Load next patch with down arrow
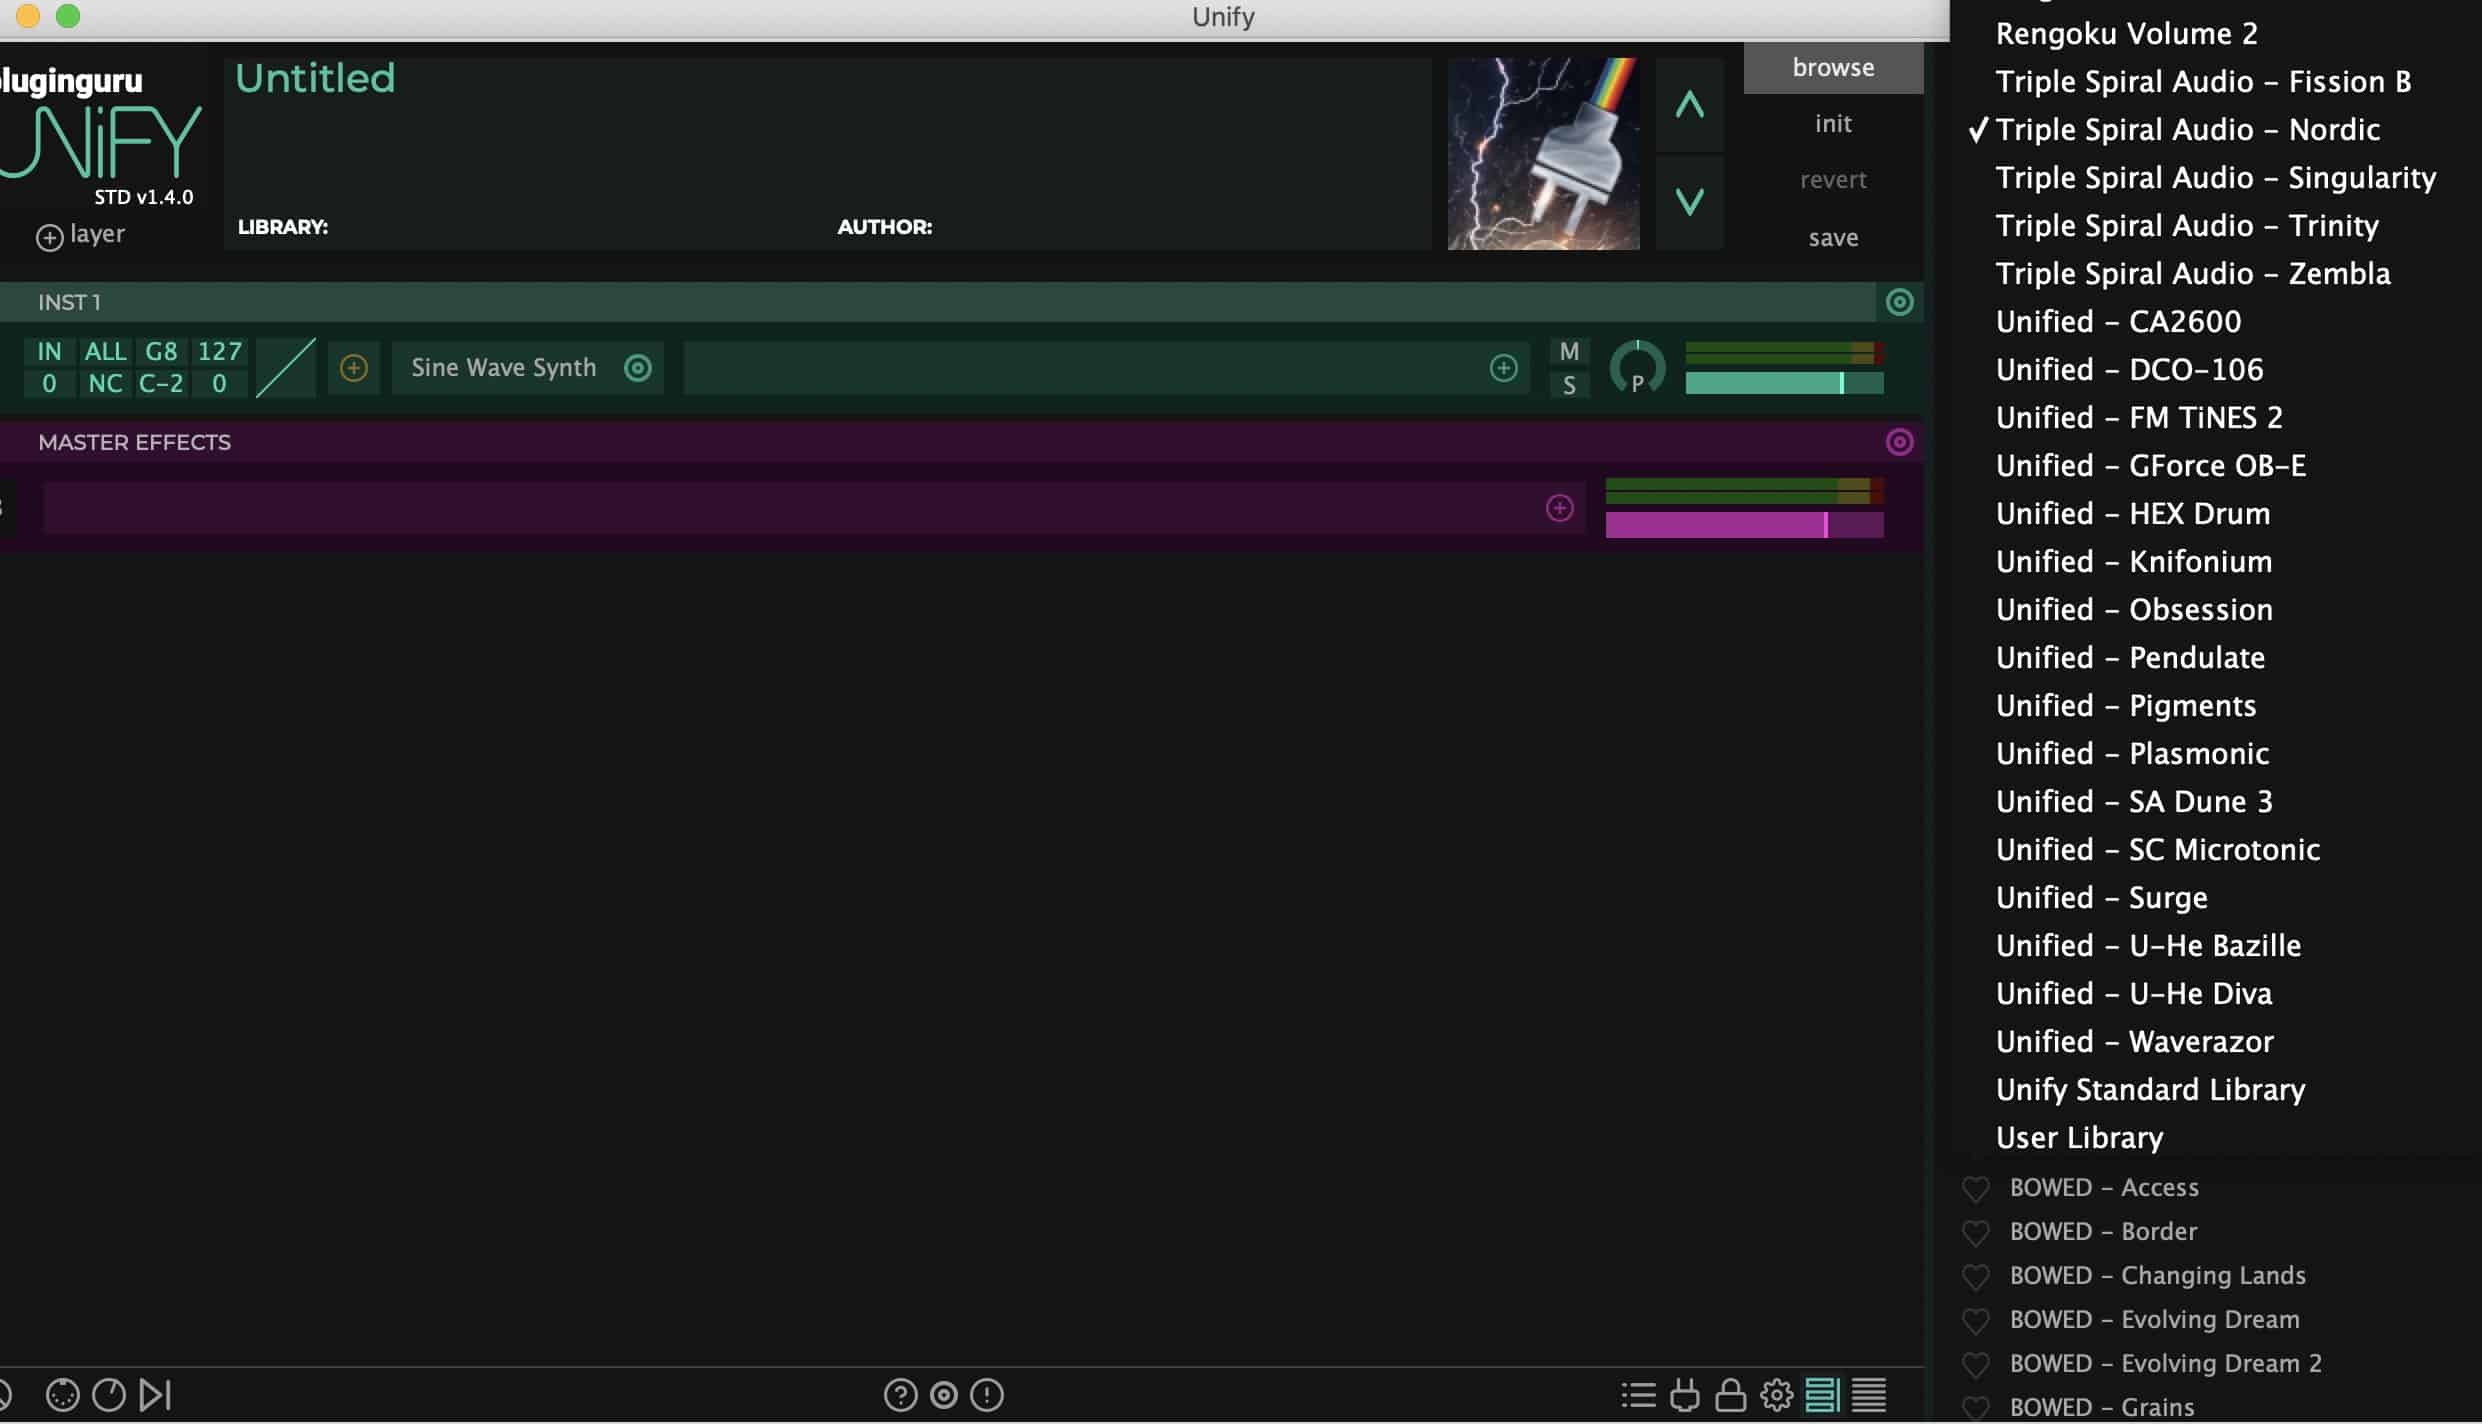 (x=1689, y=201)
